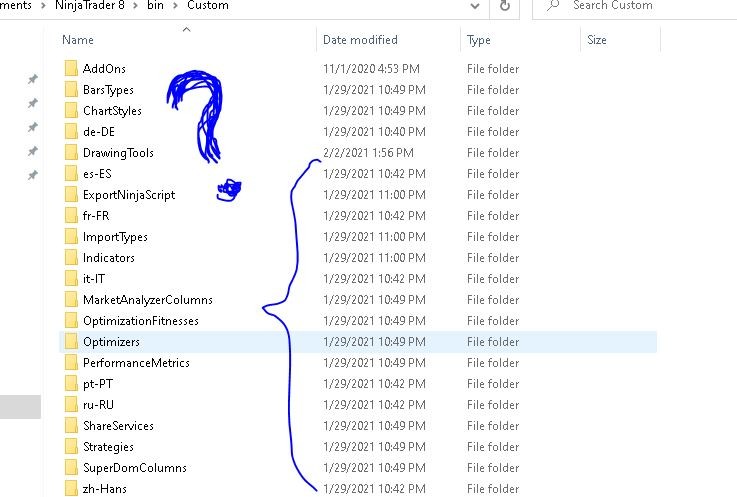The height and width of the screenshot is (497, 737).
Task: Select the AddOns folder name
Action: pos(104,69)
